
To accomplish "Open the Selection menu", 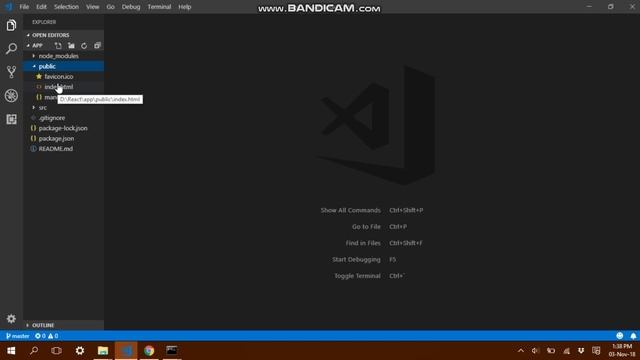I will pos(66,7).
